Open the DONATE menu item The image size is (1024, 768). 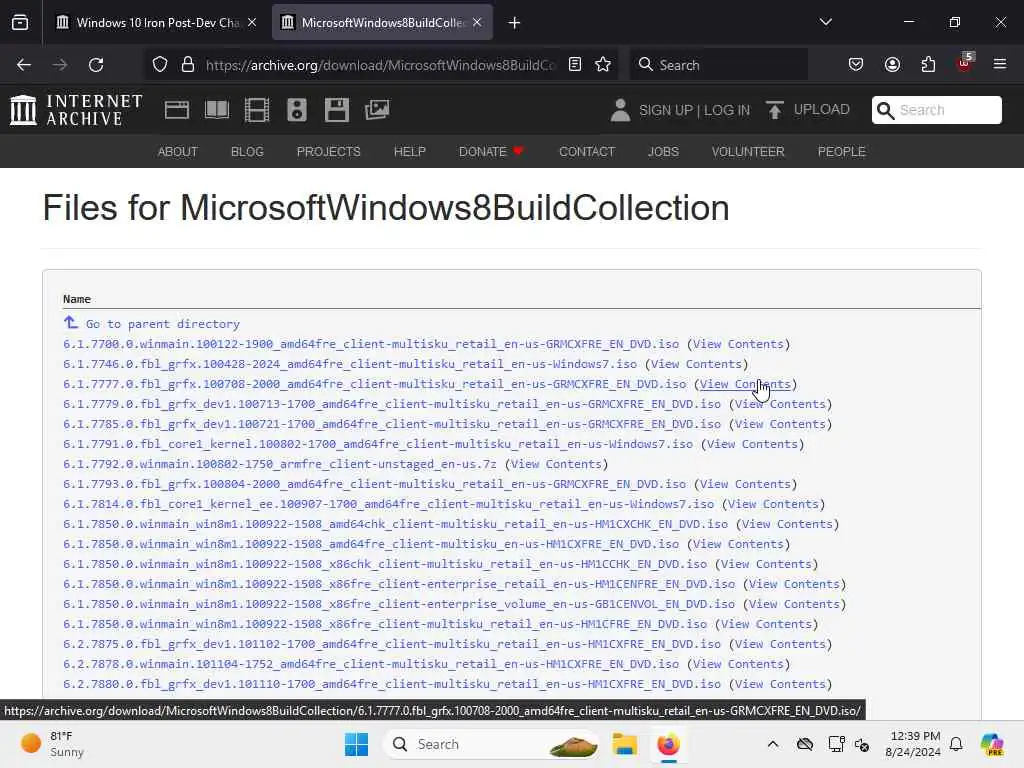coord(491,152)
